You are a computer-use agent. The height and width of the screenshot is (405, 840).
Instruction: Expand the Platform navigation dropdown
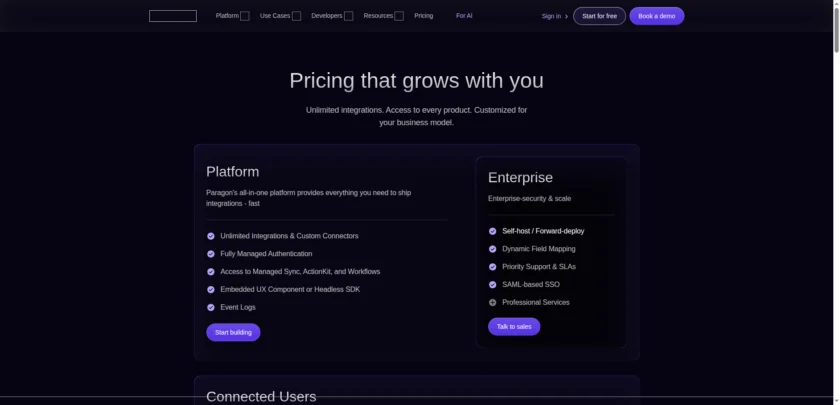coord(232,16)
